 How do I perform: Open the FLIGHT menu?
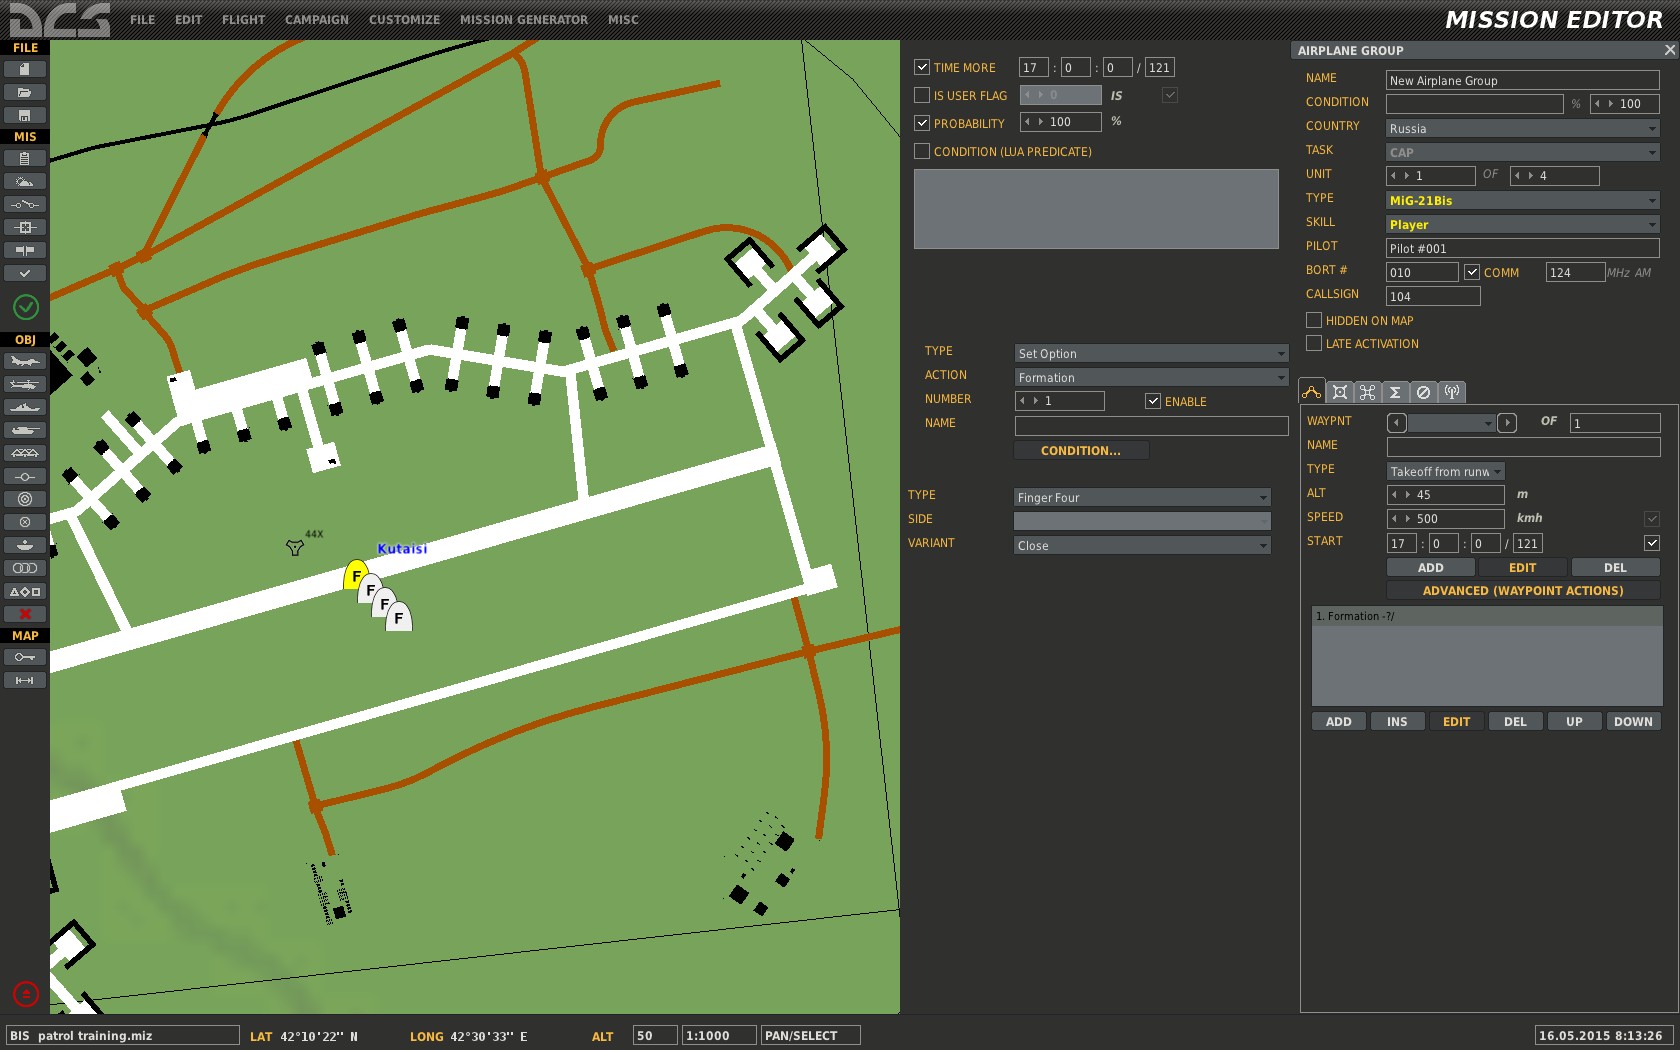244,20
